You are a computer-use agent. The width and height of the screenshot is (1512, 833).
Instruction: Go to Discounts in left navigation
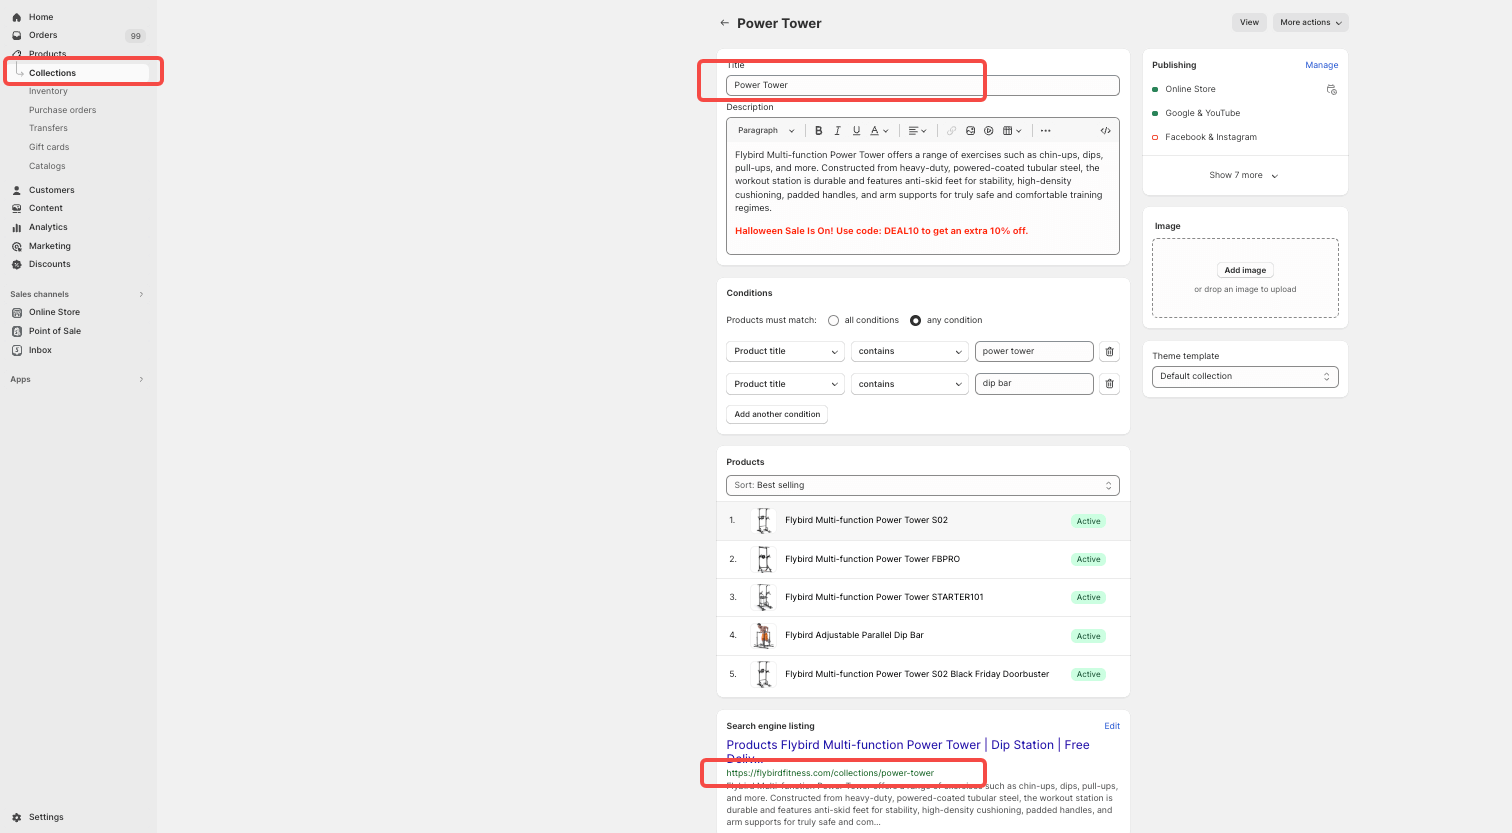tap(49, 264)
